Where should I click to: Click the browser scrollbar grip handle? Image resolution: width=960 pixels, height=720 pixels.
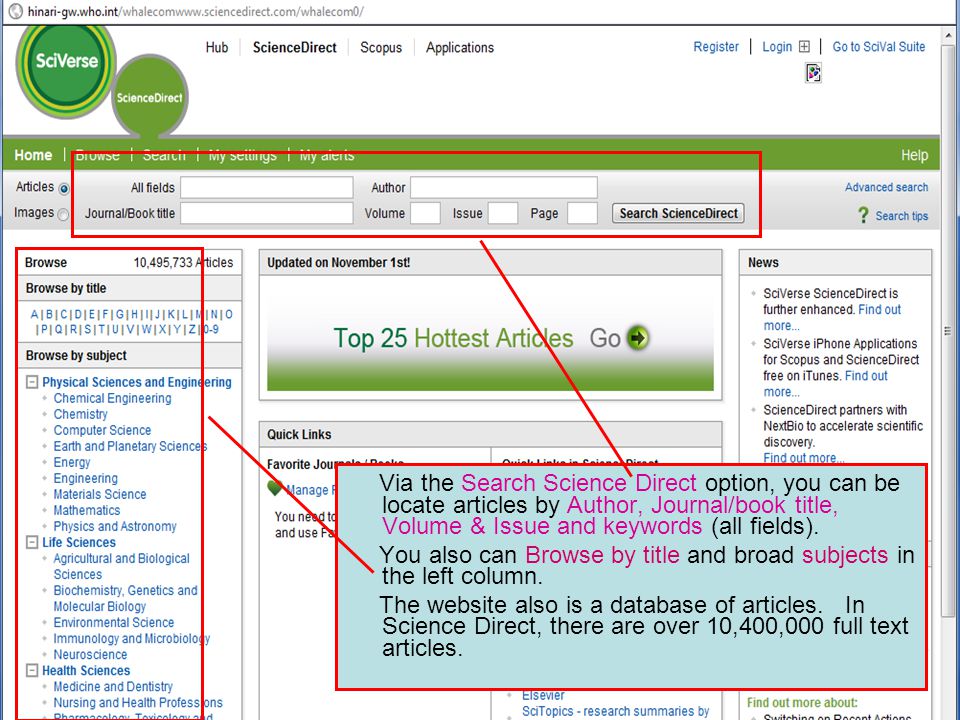point(948,331)
